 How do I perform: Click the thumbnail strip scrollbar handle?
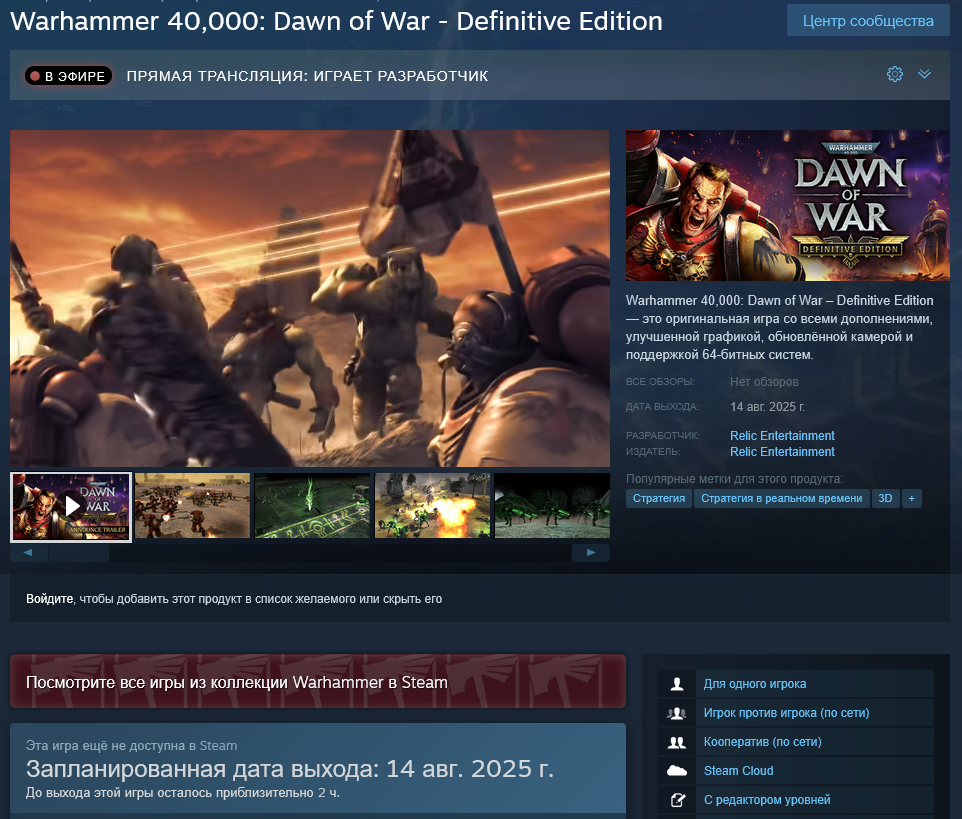tap(79, 553)
